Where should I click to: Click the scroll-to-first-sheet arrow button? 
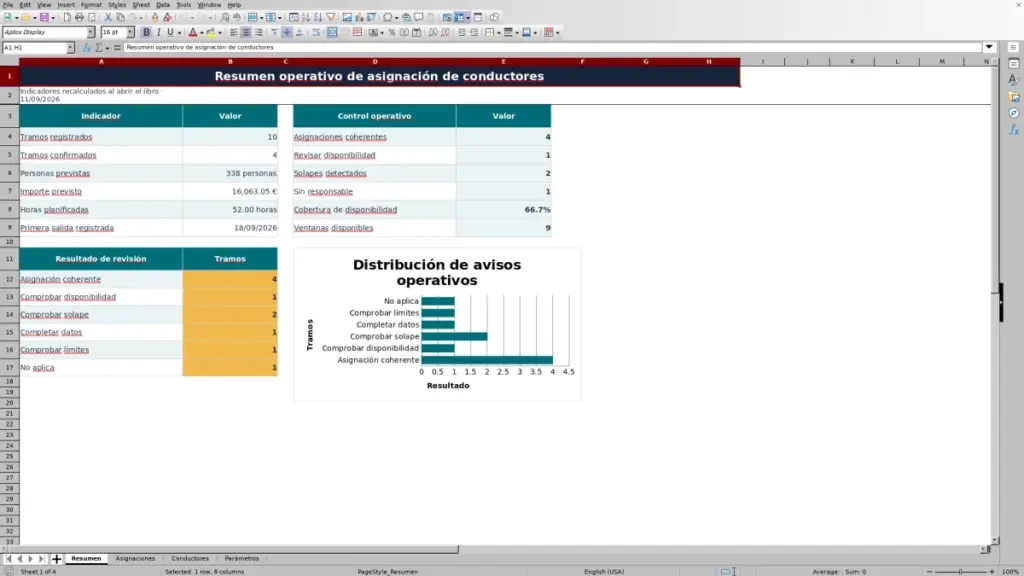[x=8, y=559]
